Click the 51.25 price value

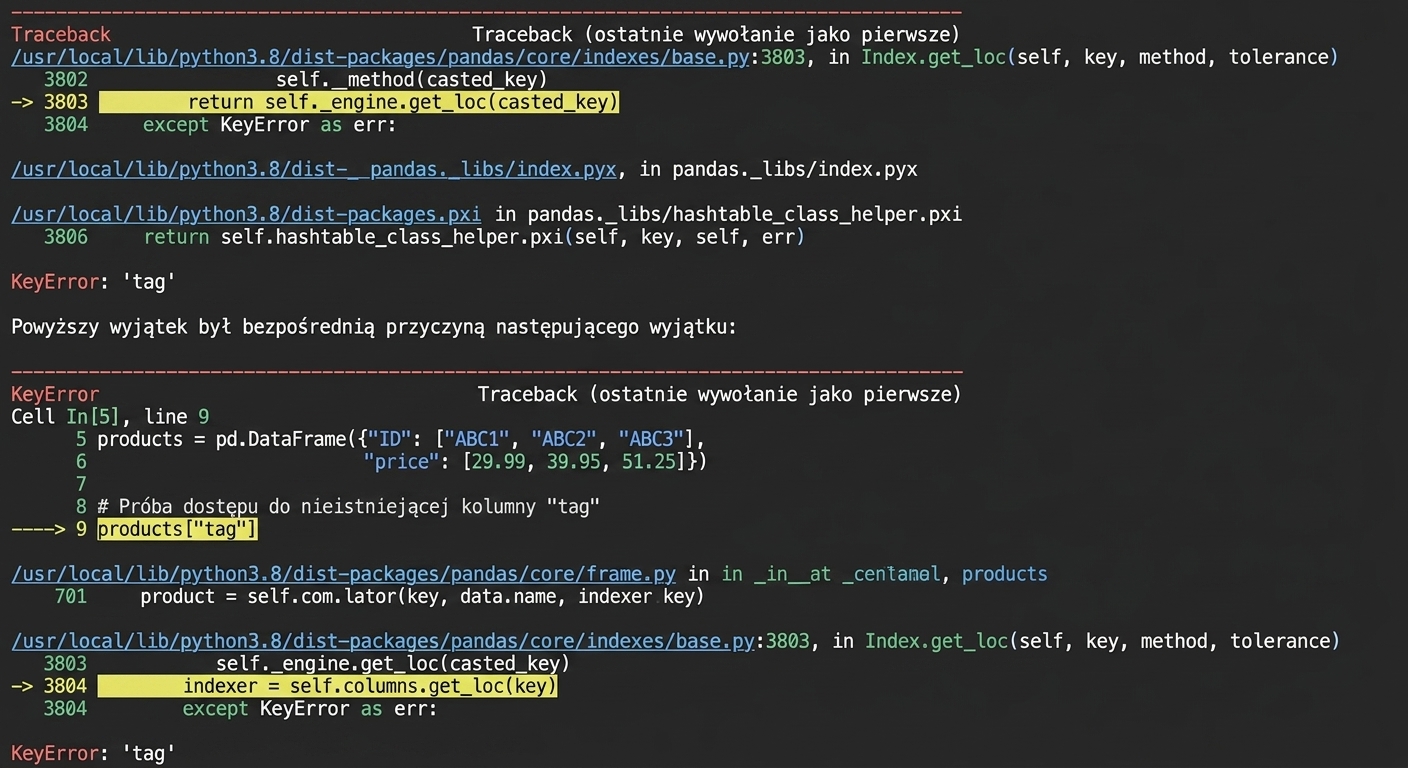(x=651, y=462)
